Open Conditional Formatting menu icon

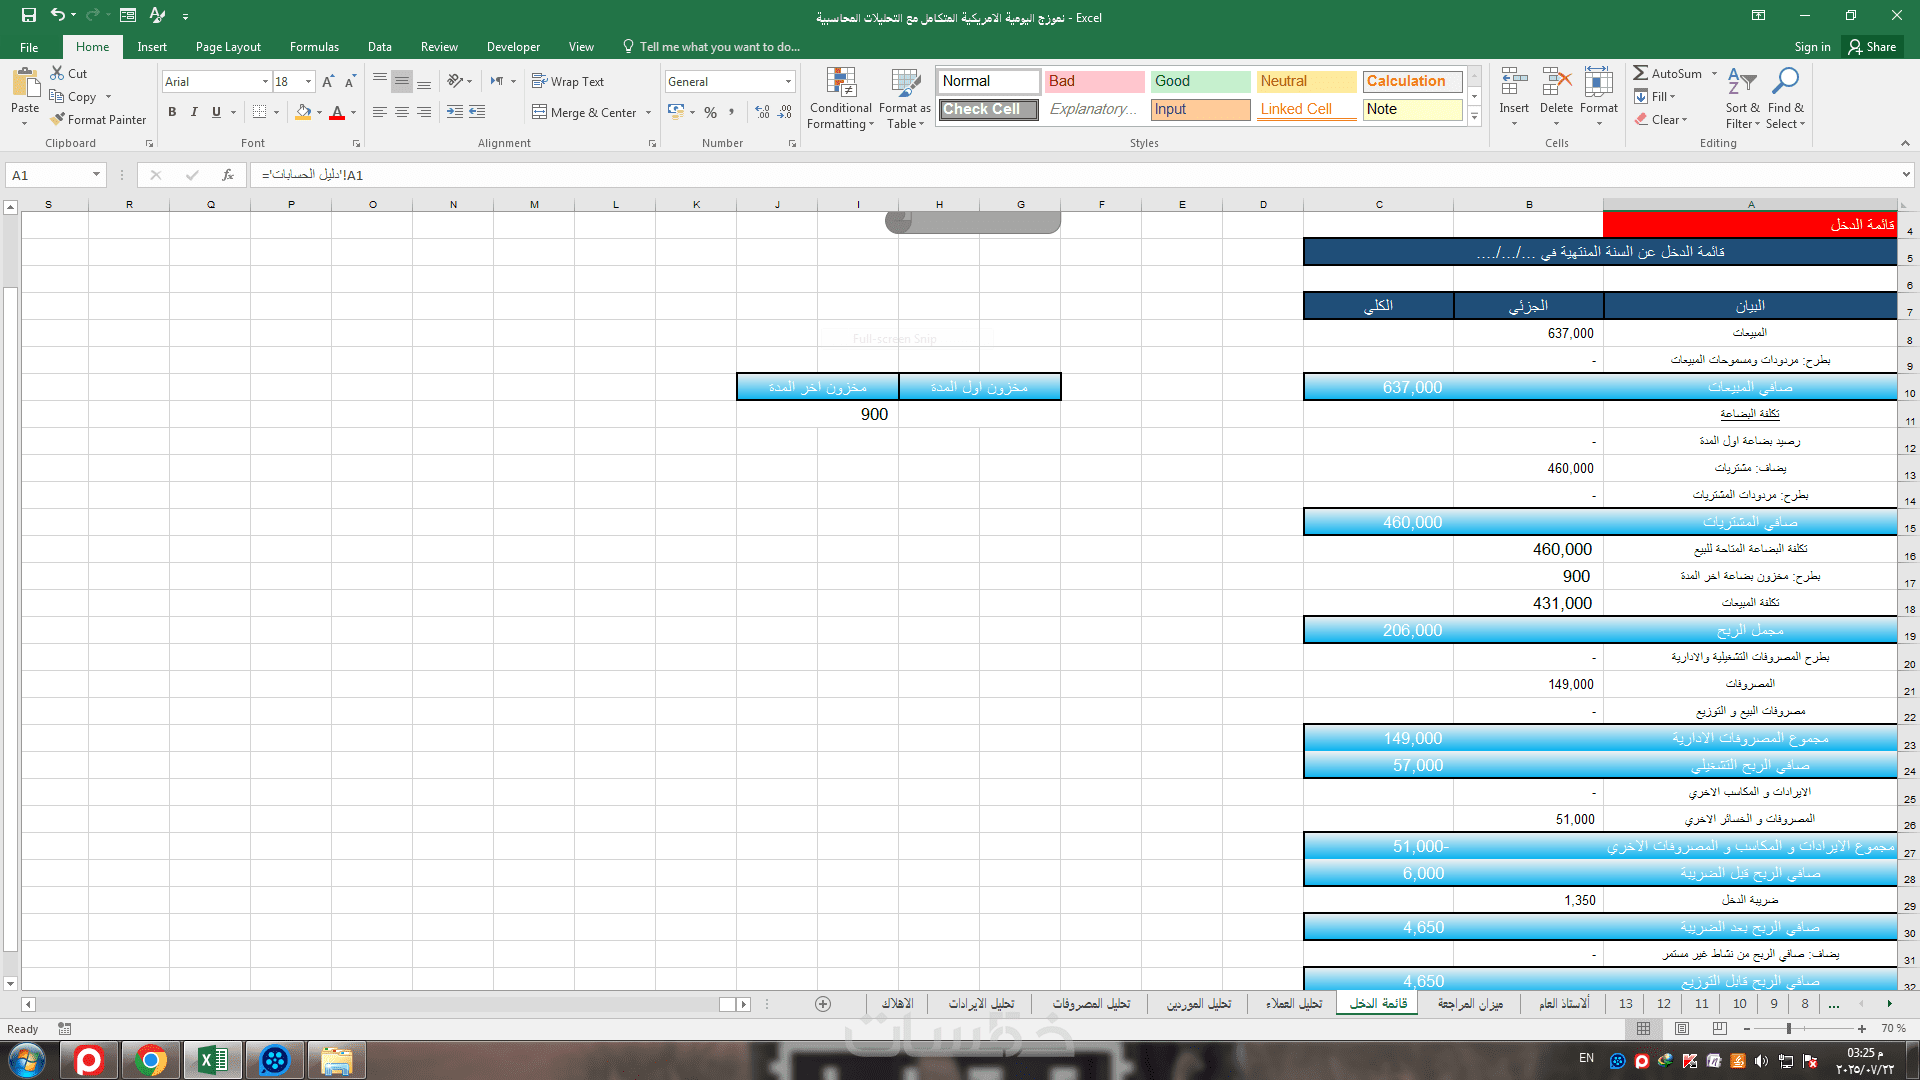(x=841, y=85)
